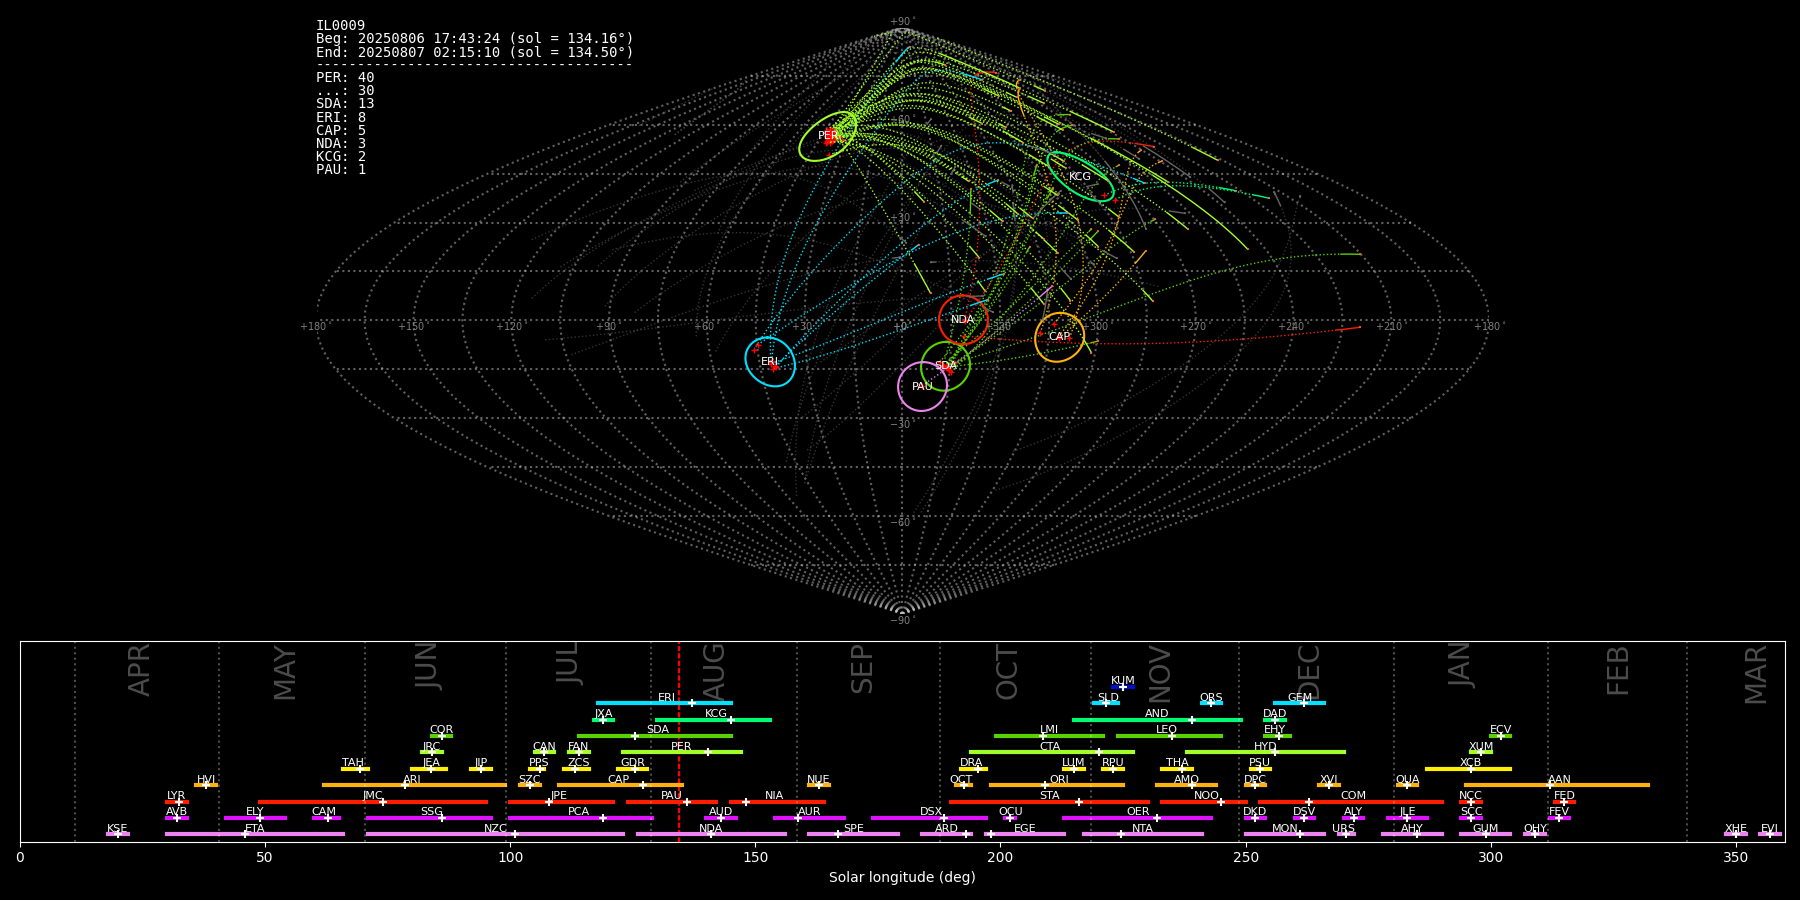Select the ...: 30 sporadic count line

[x=345, y=91]
